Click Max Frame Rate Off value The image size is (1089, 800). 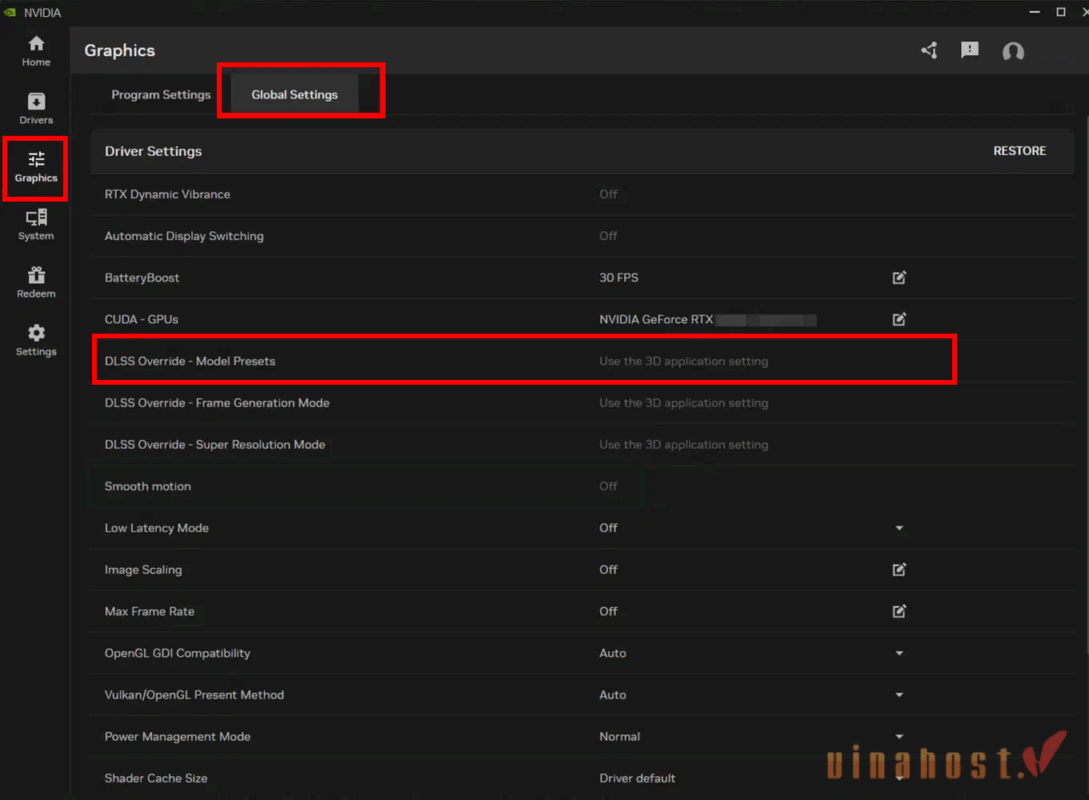point(608,611)
